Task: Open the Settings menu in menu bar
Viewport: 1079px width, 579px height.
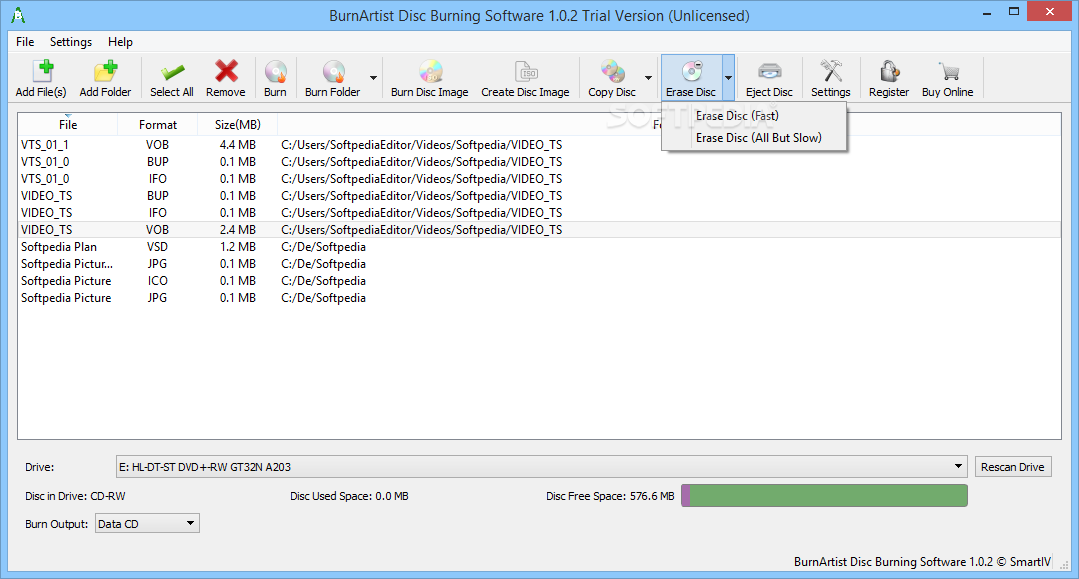Action: pyautogui.click(x=71, y=42)
